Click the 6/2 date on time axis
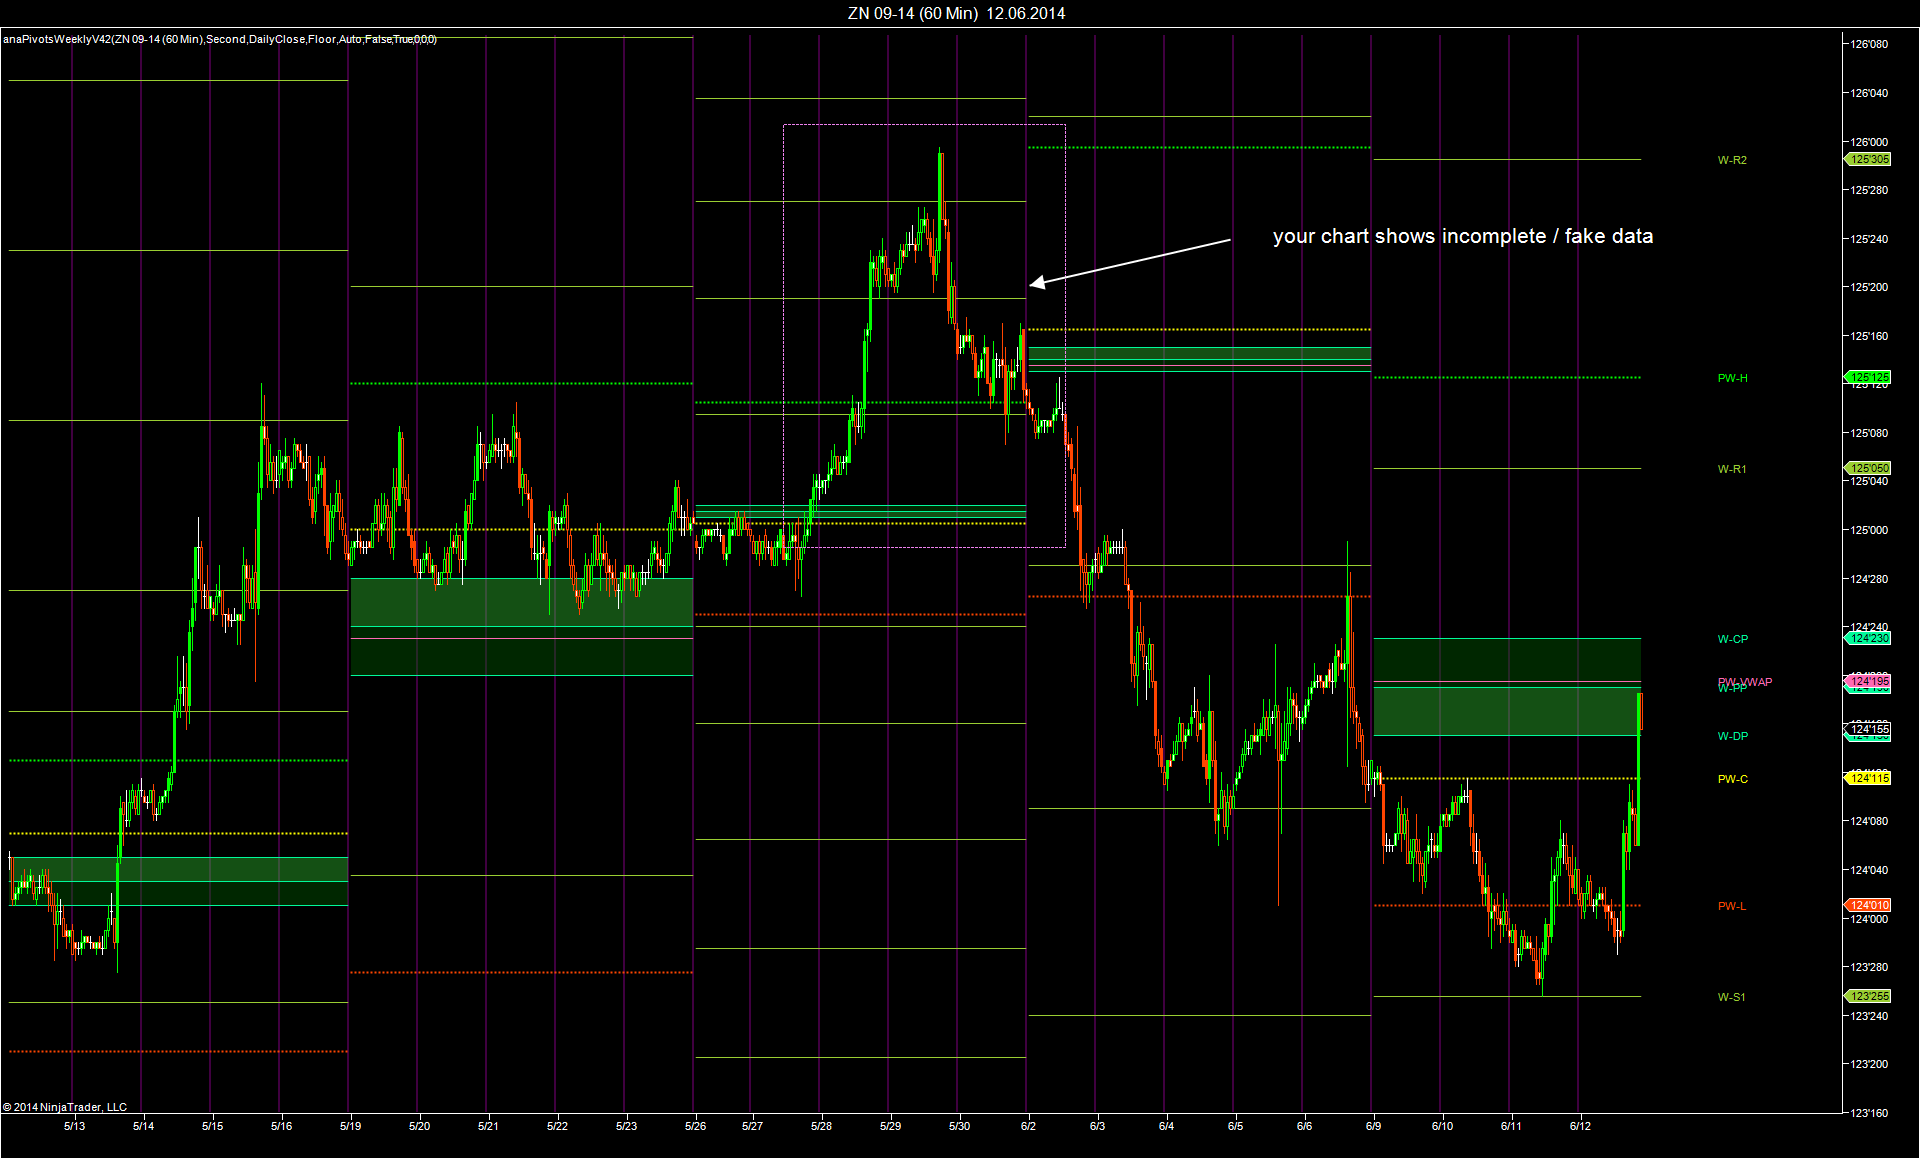Screen dimensions: 1920x1159 tap(1028, 1126)
